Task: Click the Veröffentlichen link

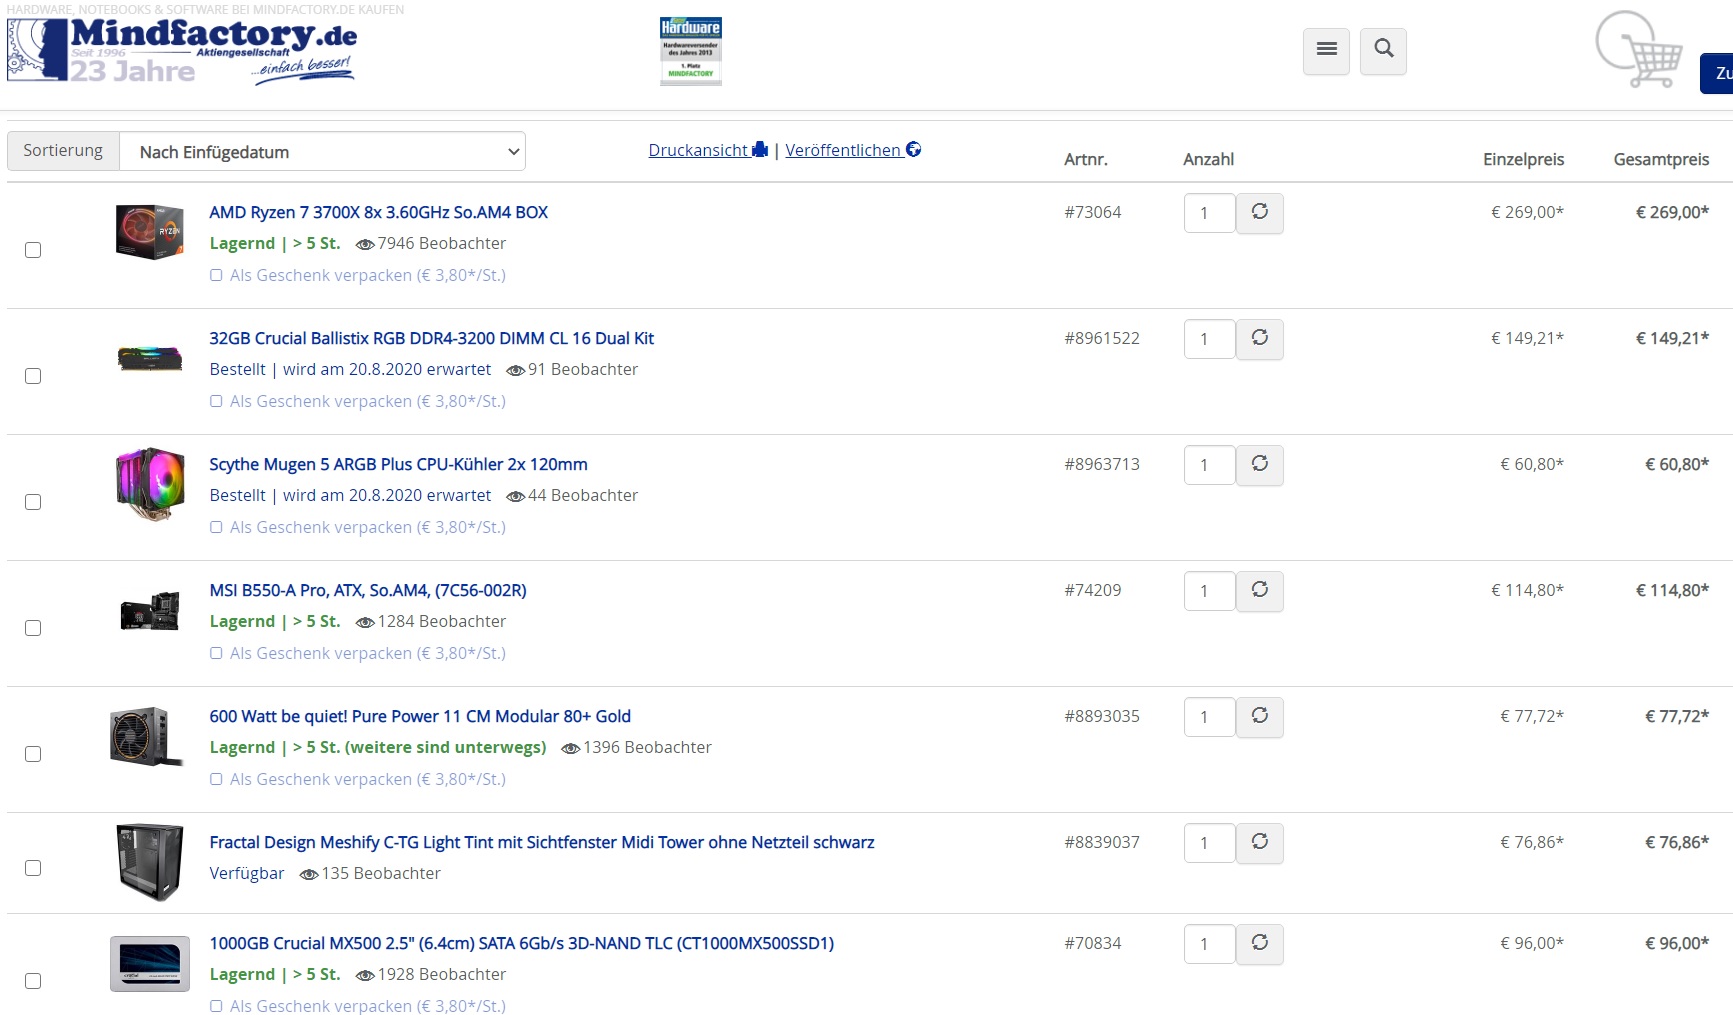Action: pos(853,150)
